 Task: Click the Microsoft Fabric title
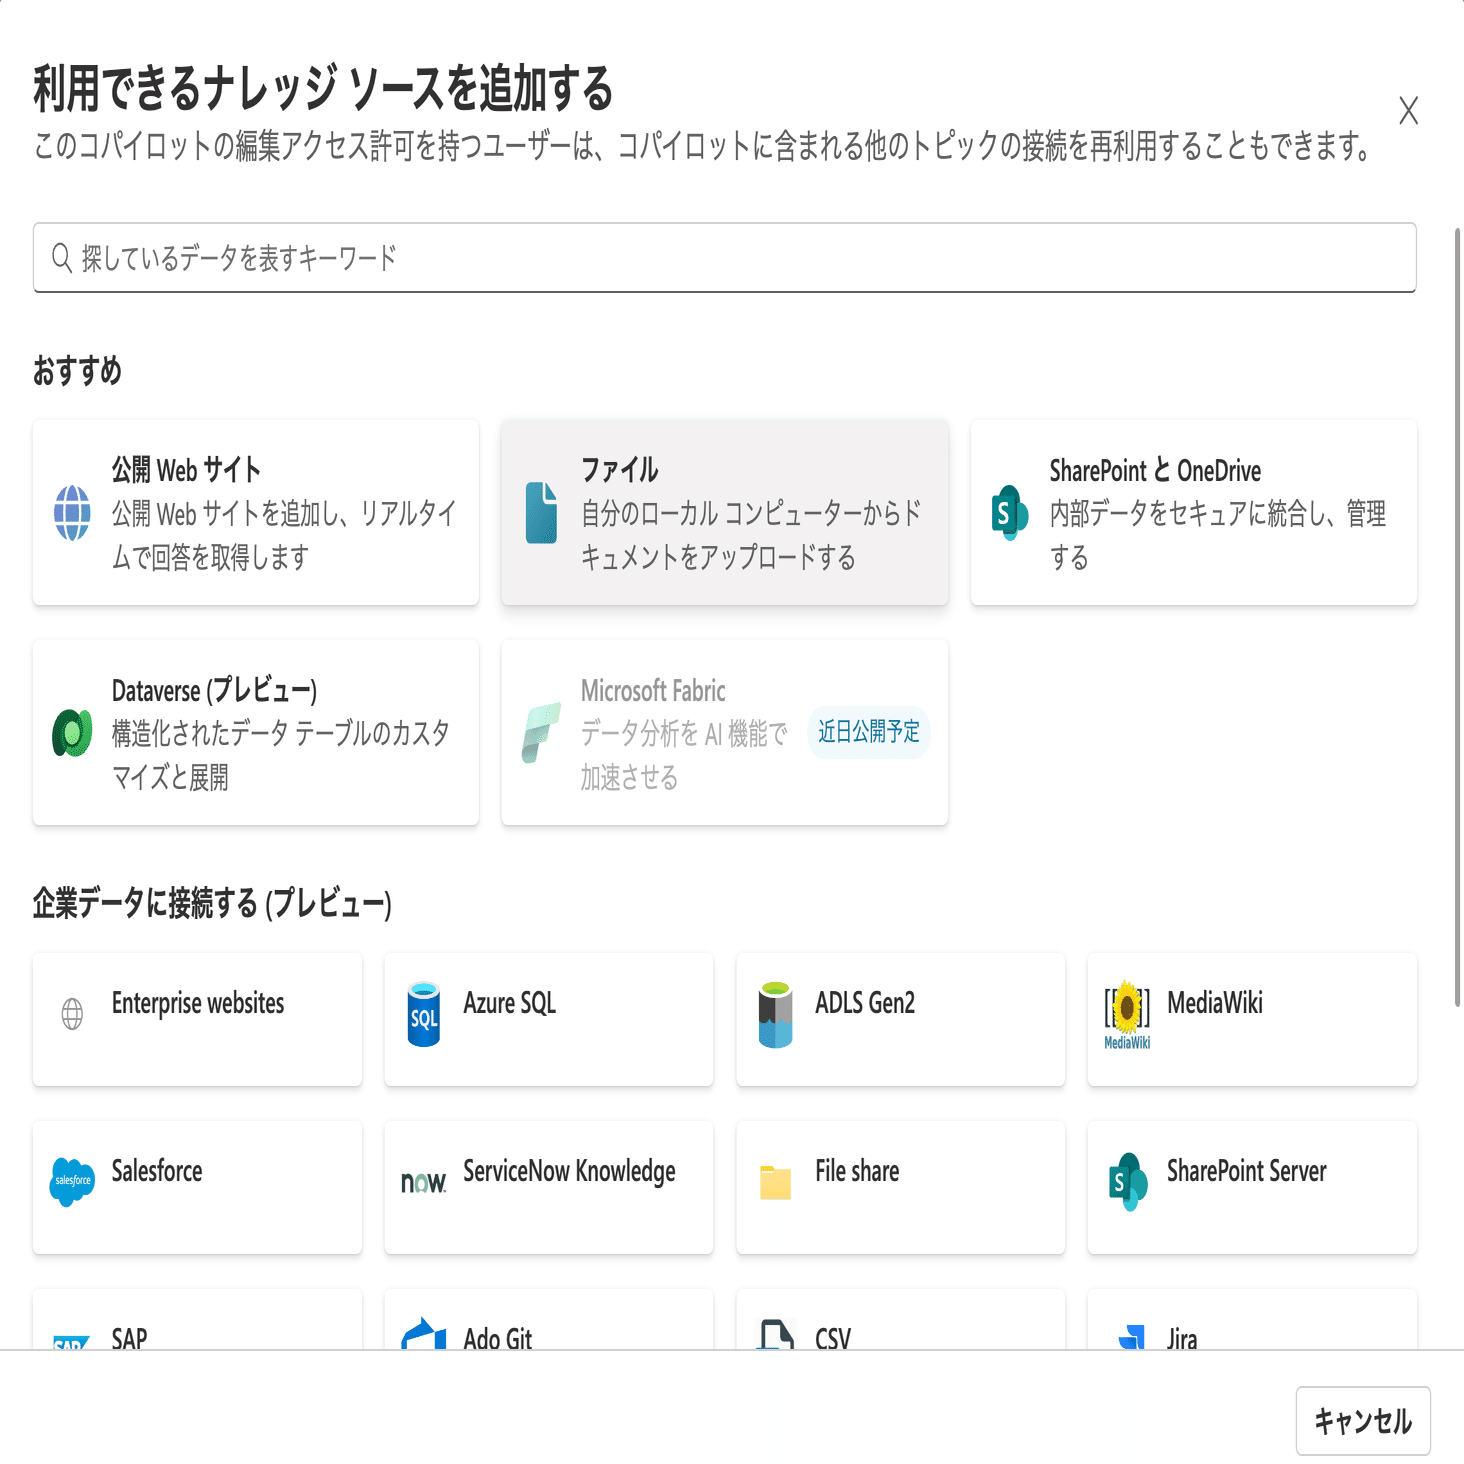[x=653, y=690]
